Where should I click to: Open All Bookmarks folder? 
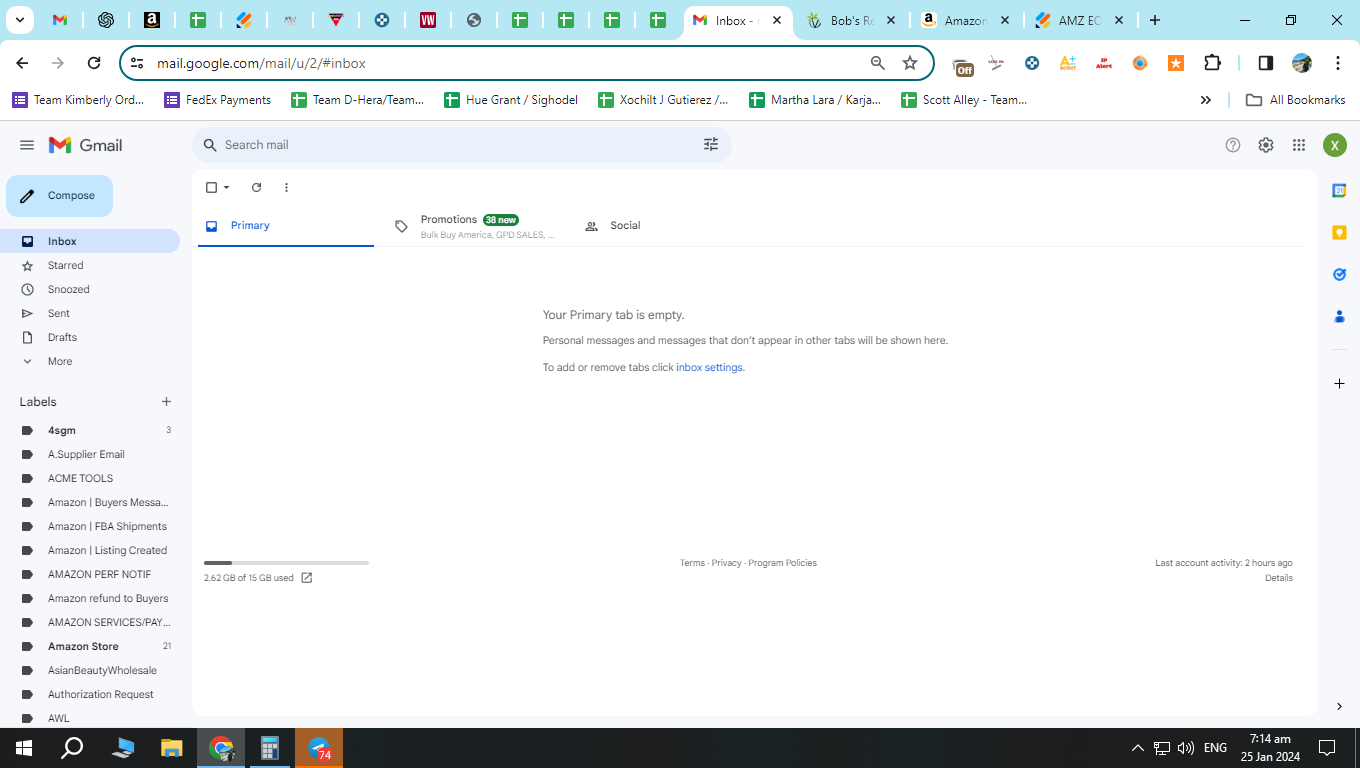1295,100
